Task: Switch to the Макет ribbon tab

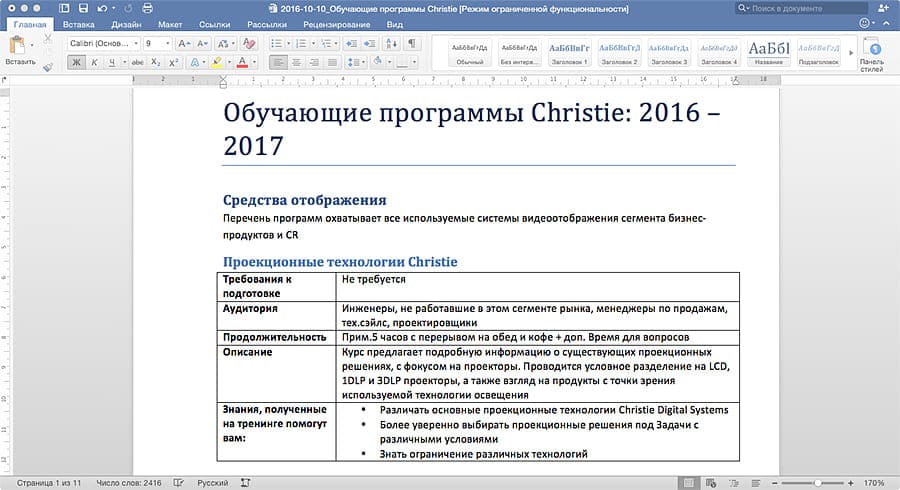Action: (x=170, y=25)
